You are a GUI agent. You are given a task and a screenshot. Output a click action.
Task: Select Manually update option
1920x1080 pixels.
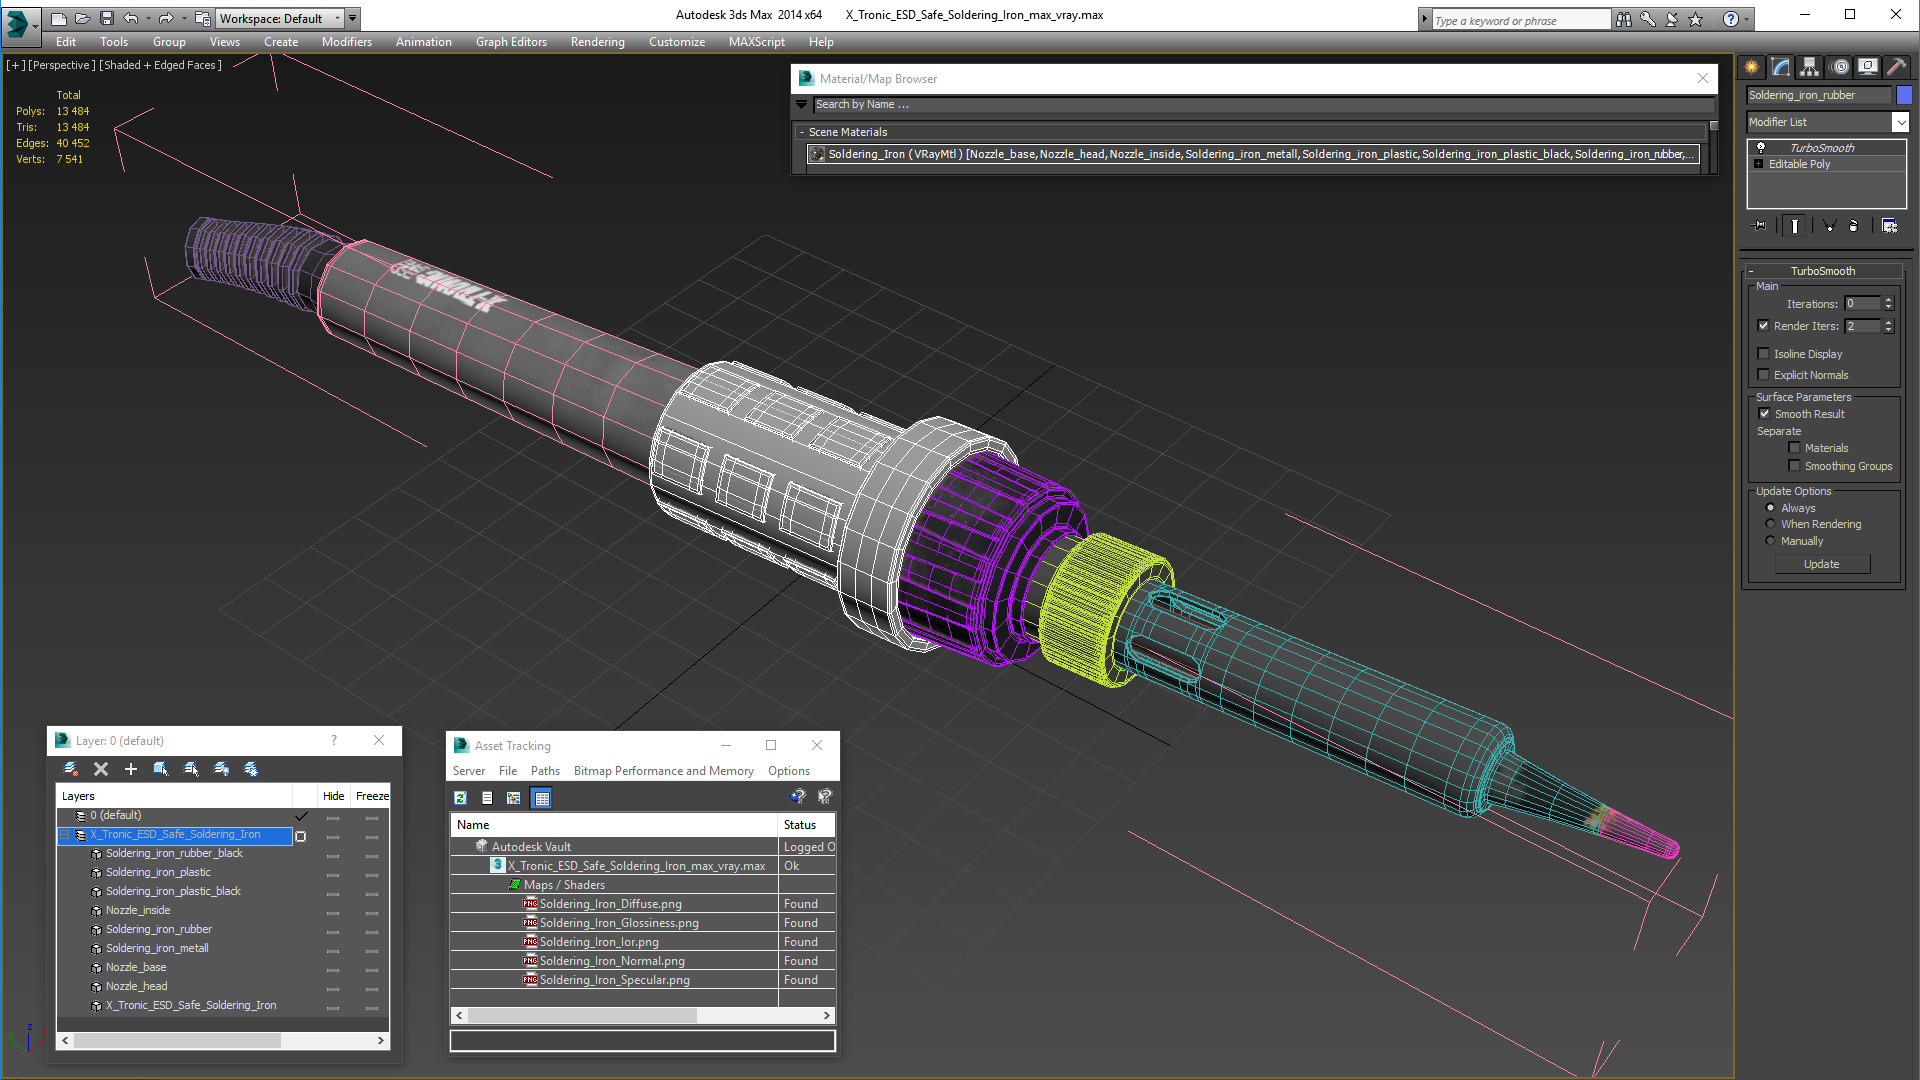1770,541
